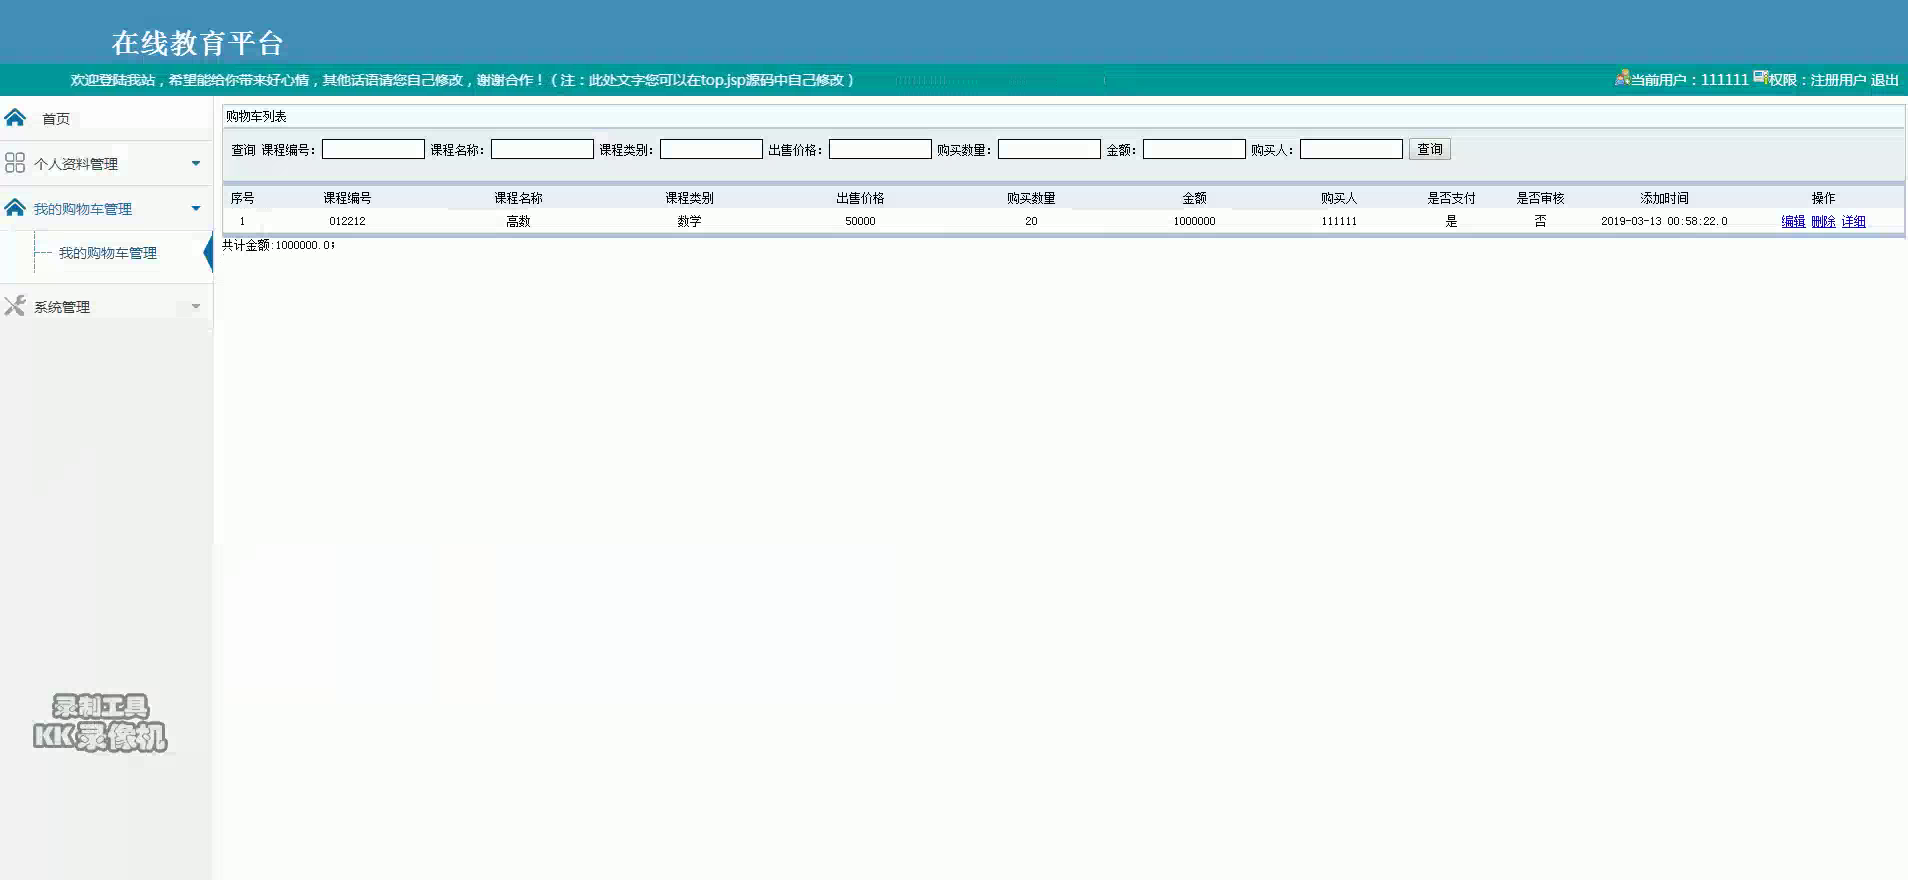Screen dimensions: 1908x880
Task: Collapse the sidebar with the blue arrow handle
Action: click(x=208, y=253)
